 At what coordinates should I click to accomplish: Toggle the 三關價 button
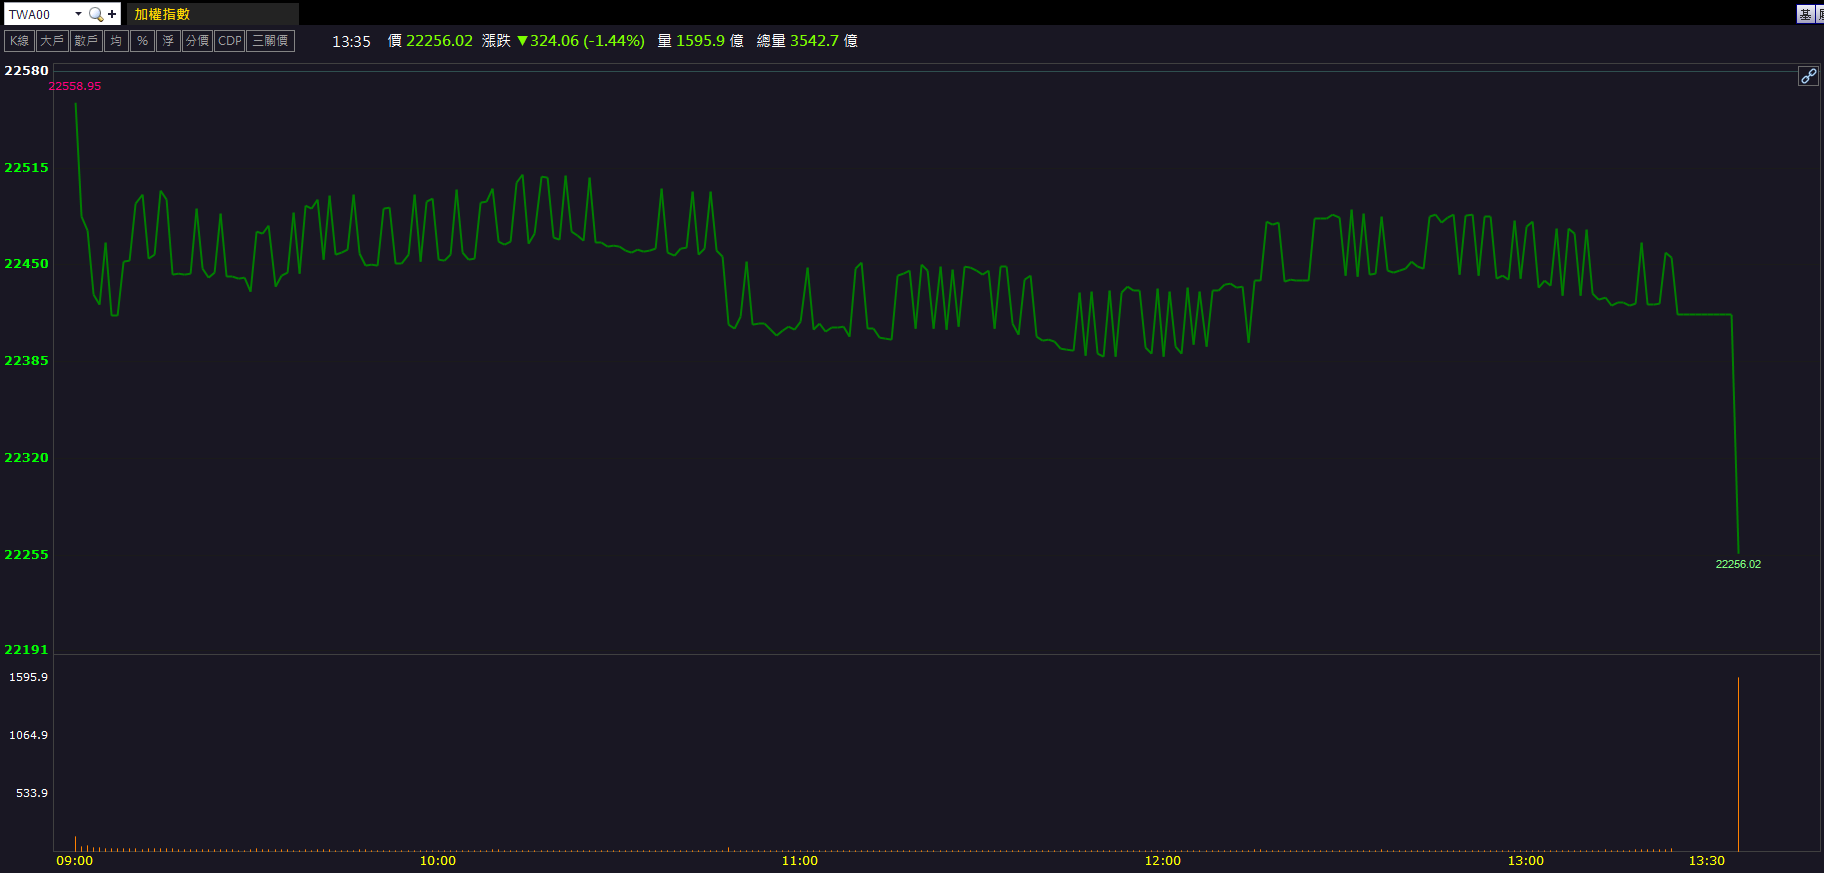270,41
